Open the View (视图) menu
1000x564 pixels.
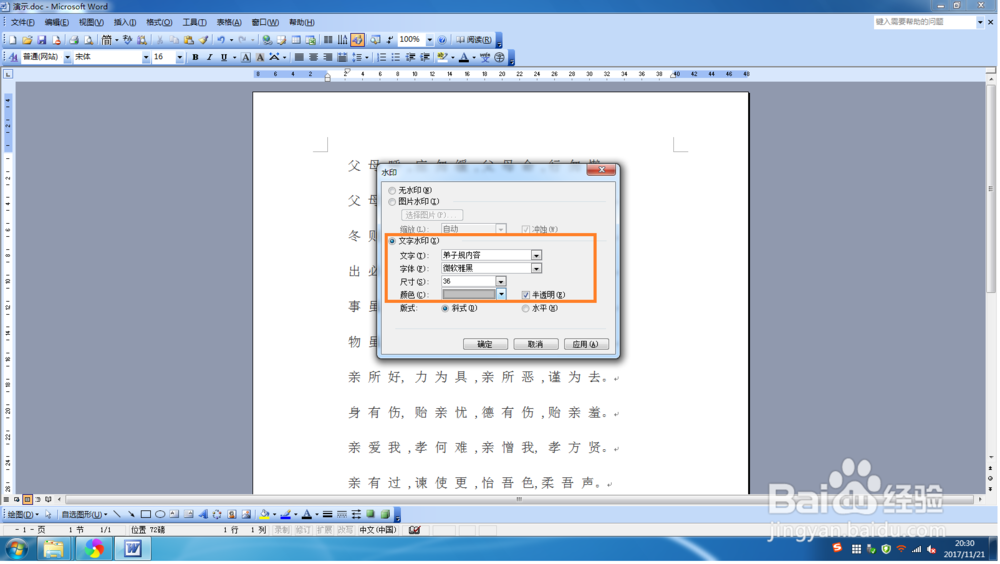pos(91,22)
